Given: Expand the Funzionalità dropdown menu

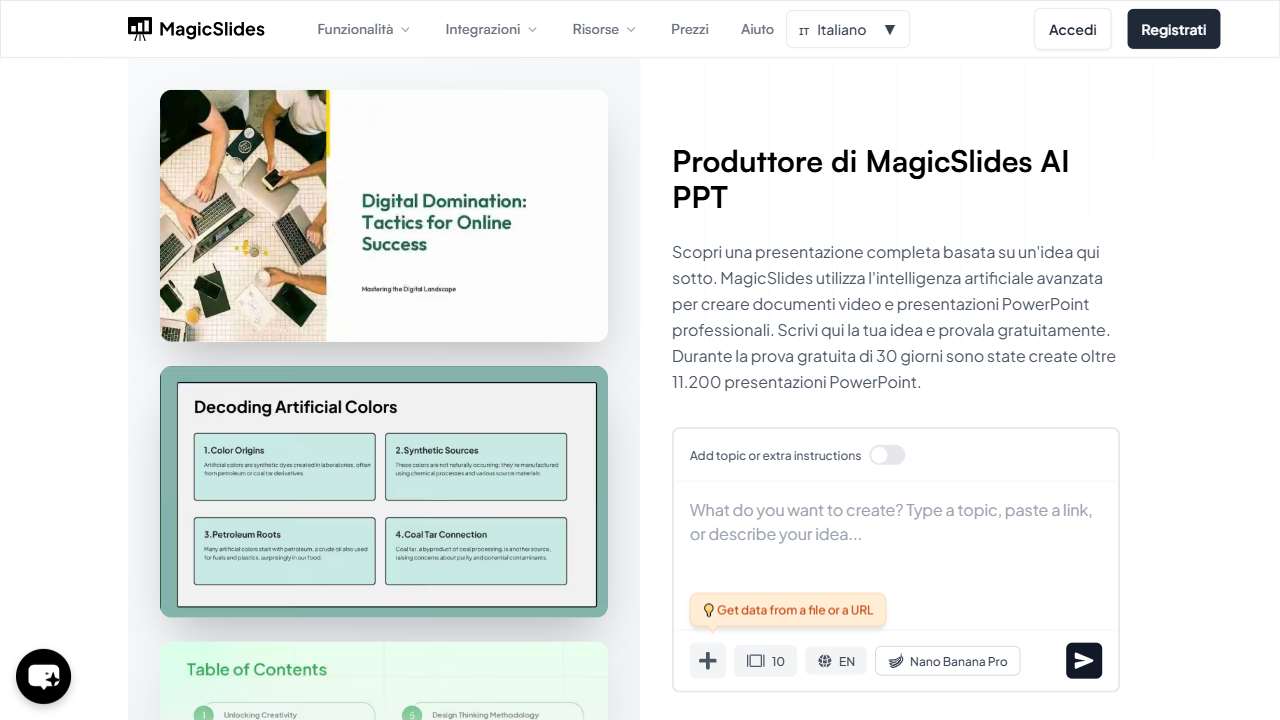Looking at the screenshot, I should pos(362,29).
